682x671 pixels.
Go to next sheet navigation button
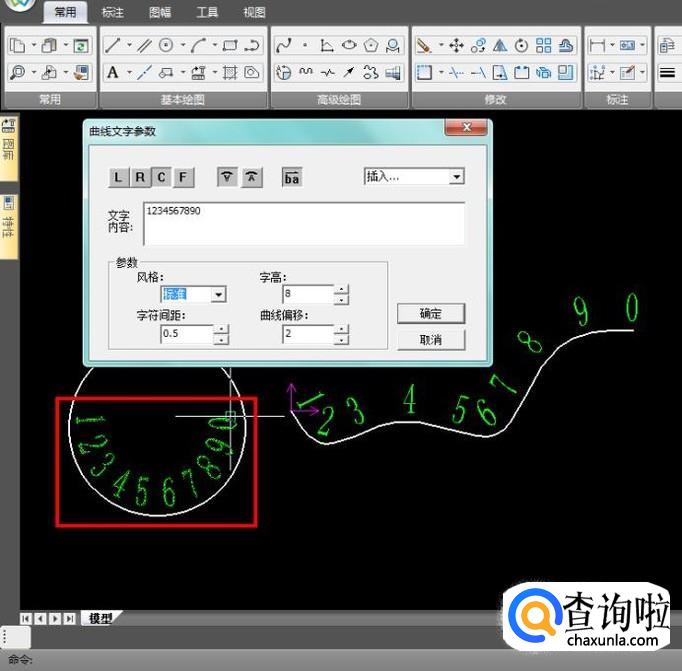(55, 618)
